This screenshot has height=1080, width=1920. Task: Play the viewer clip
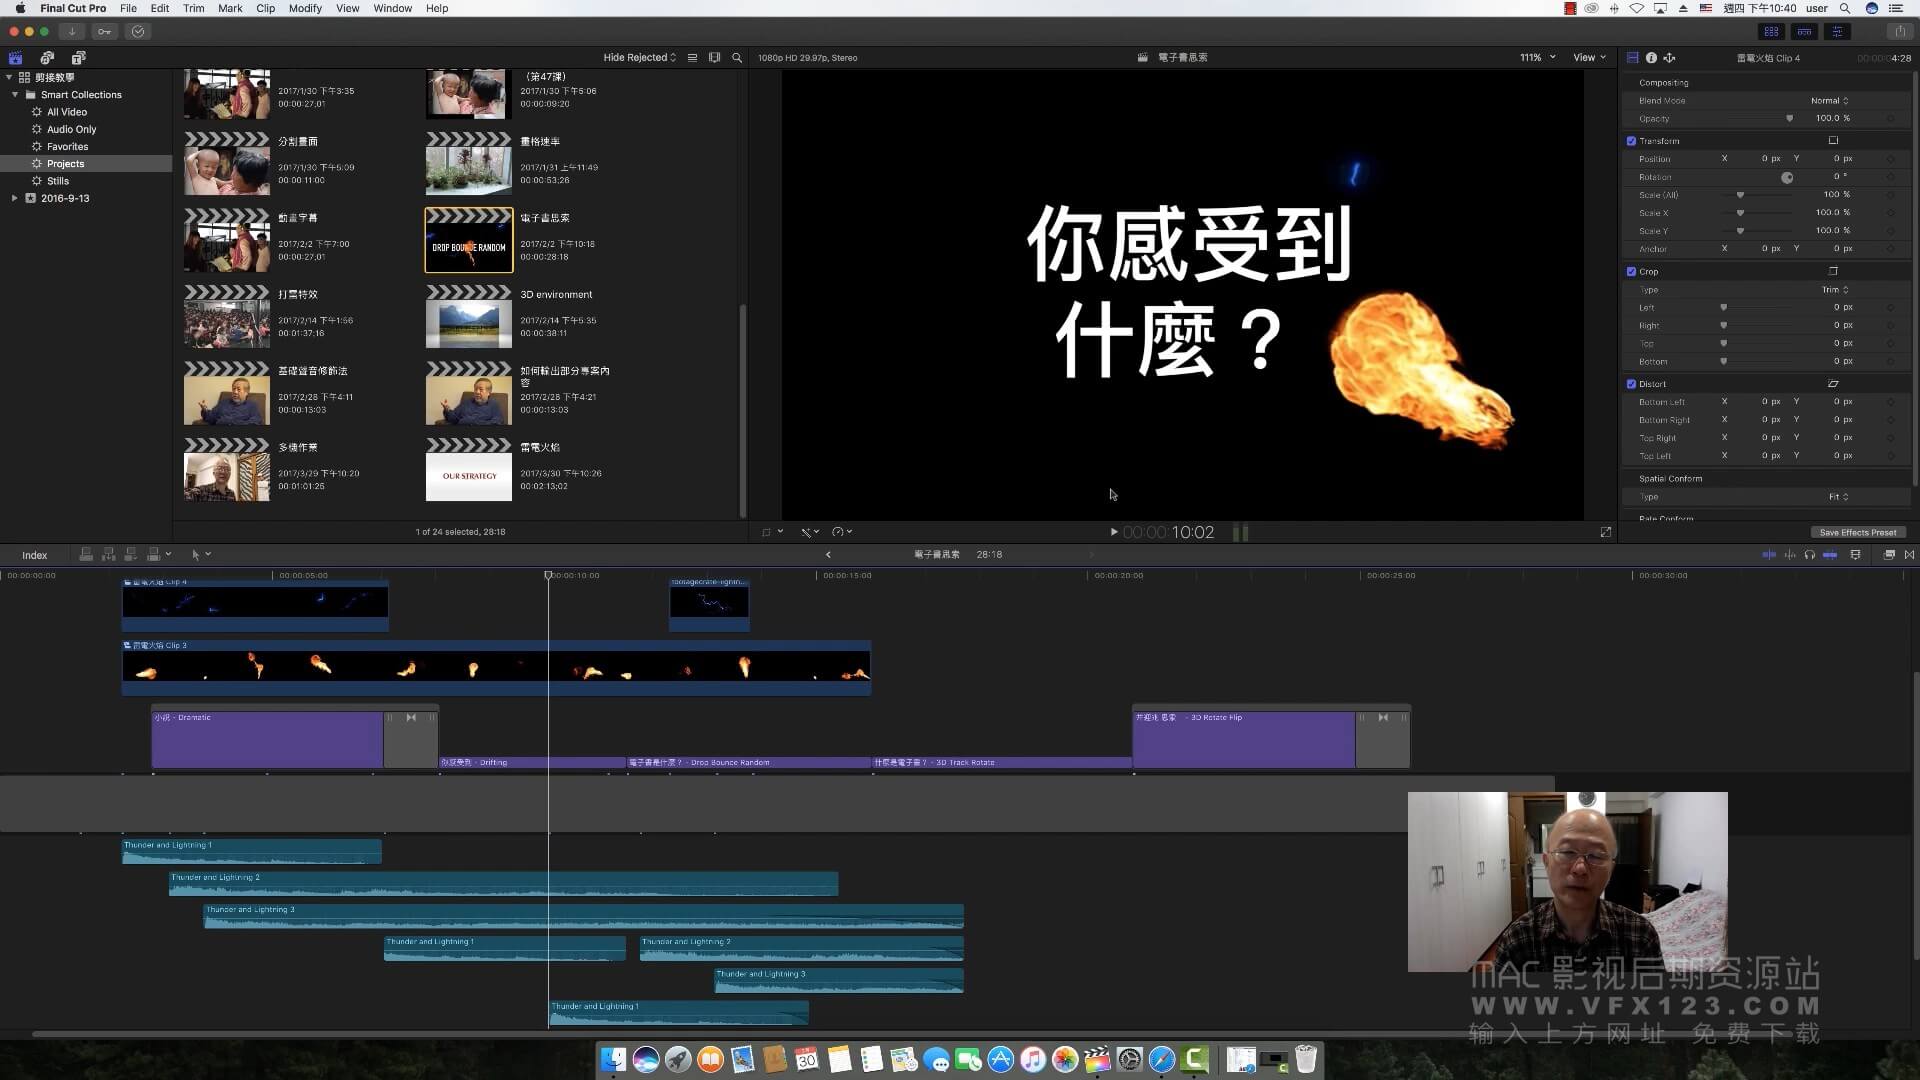click(x=1114, y=532)
